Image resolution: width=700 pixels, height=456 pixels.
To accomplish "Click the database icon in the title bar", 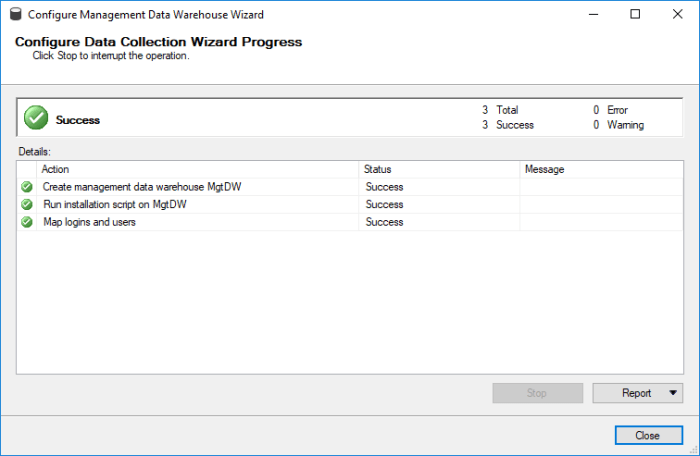I will point(15,15).
